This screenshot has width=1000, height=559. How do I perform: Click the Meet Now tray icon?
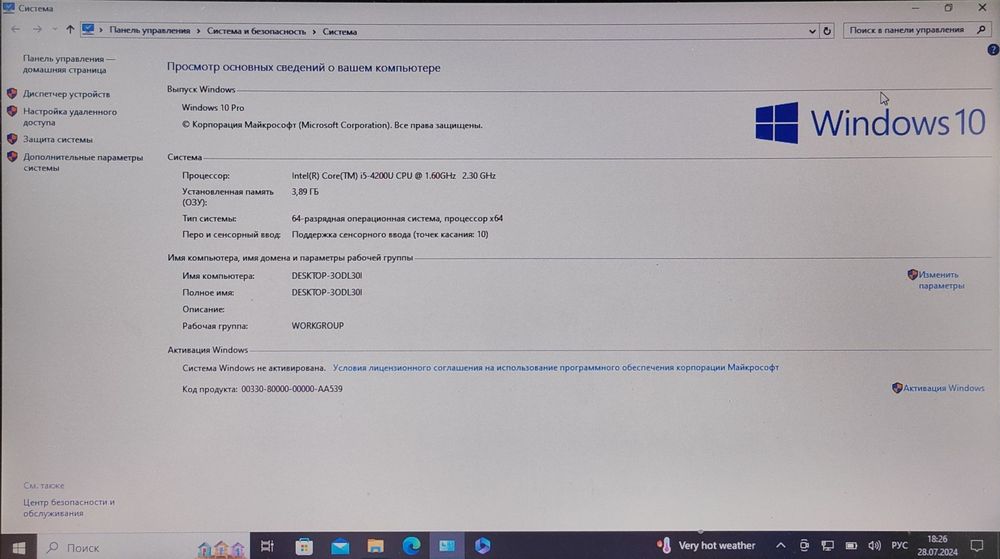(x=804, y=546)
